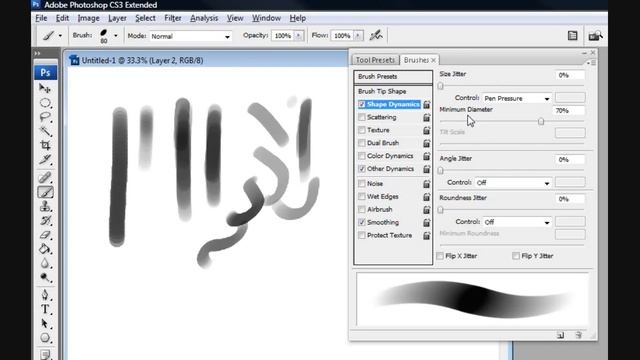Click the Size Jitter slider handle
Viewport: 640px width, 360px height.
tap(440, 86)
